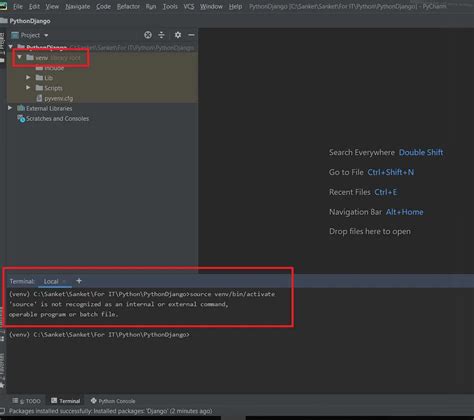This screenshot has width=474, height=420.
Task: Add a new terminal session with plus
Action: [79, 281]
